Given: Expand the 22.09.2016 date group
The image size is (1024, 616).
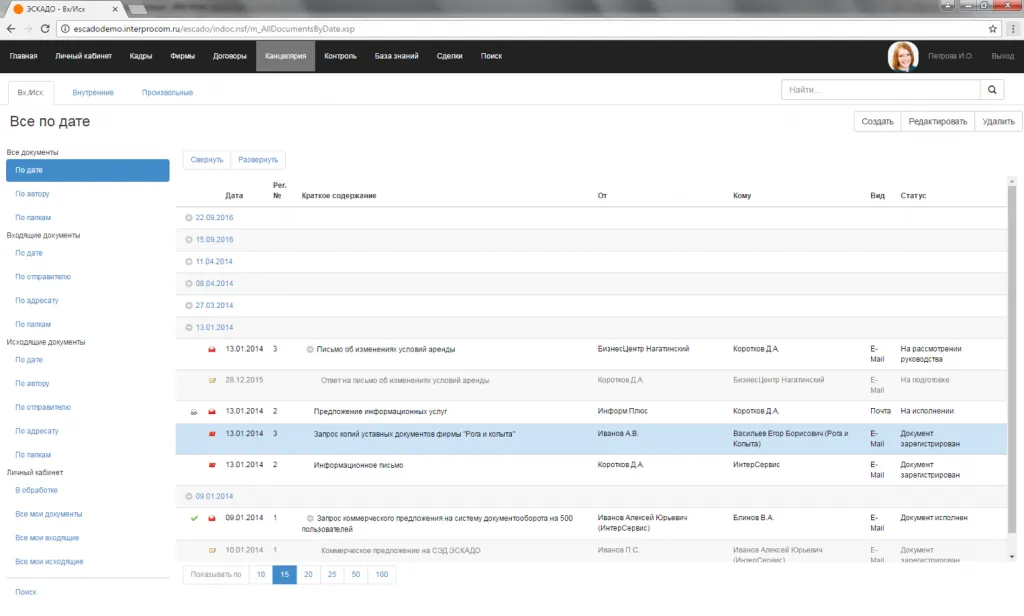Looking at the screenshot, I should pyautogui.click(x=190, y=217).
